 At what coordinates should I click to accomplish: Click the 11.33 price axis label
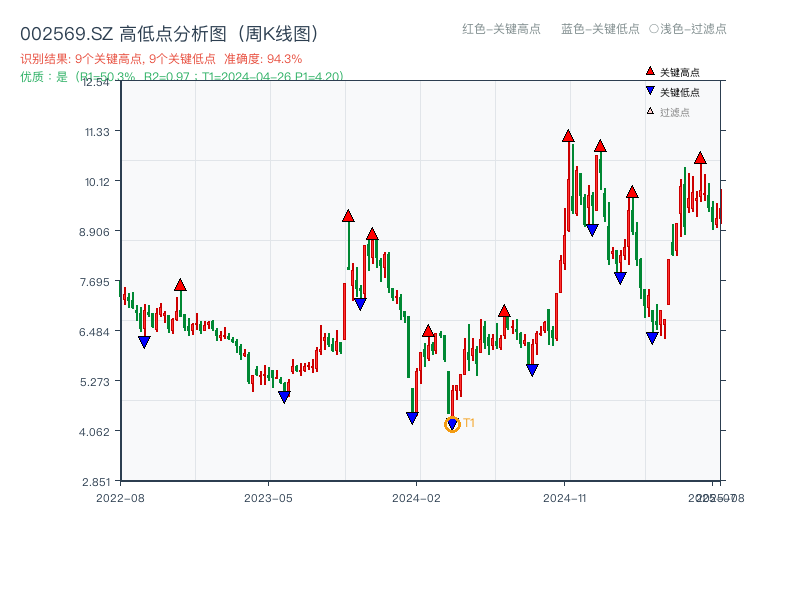(97, 132)
